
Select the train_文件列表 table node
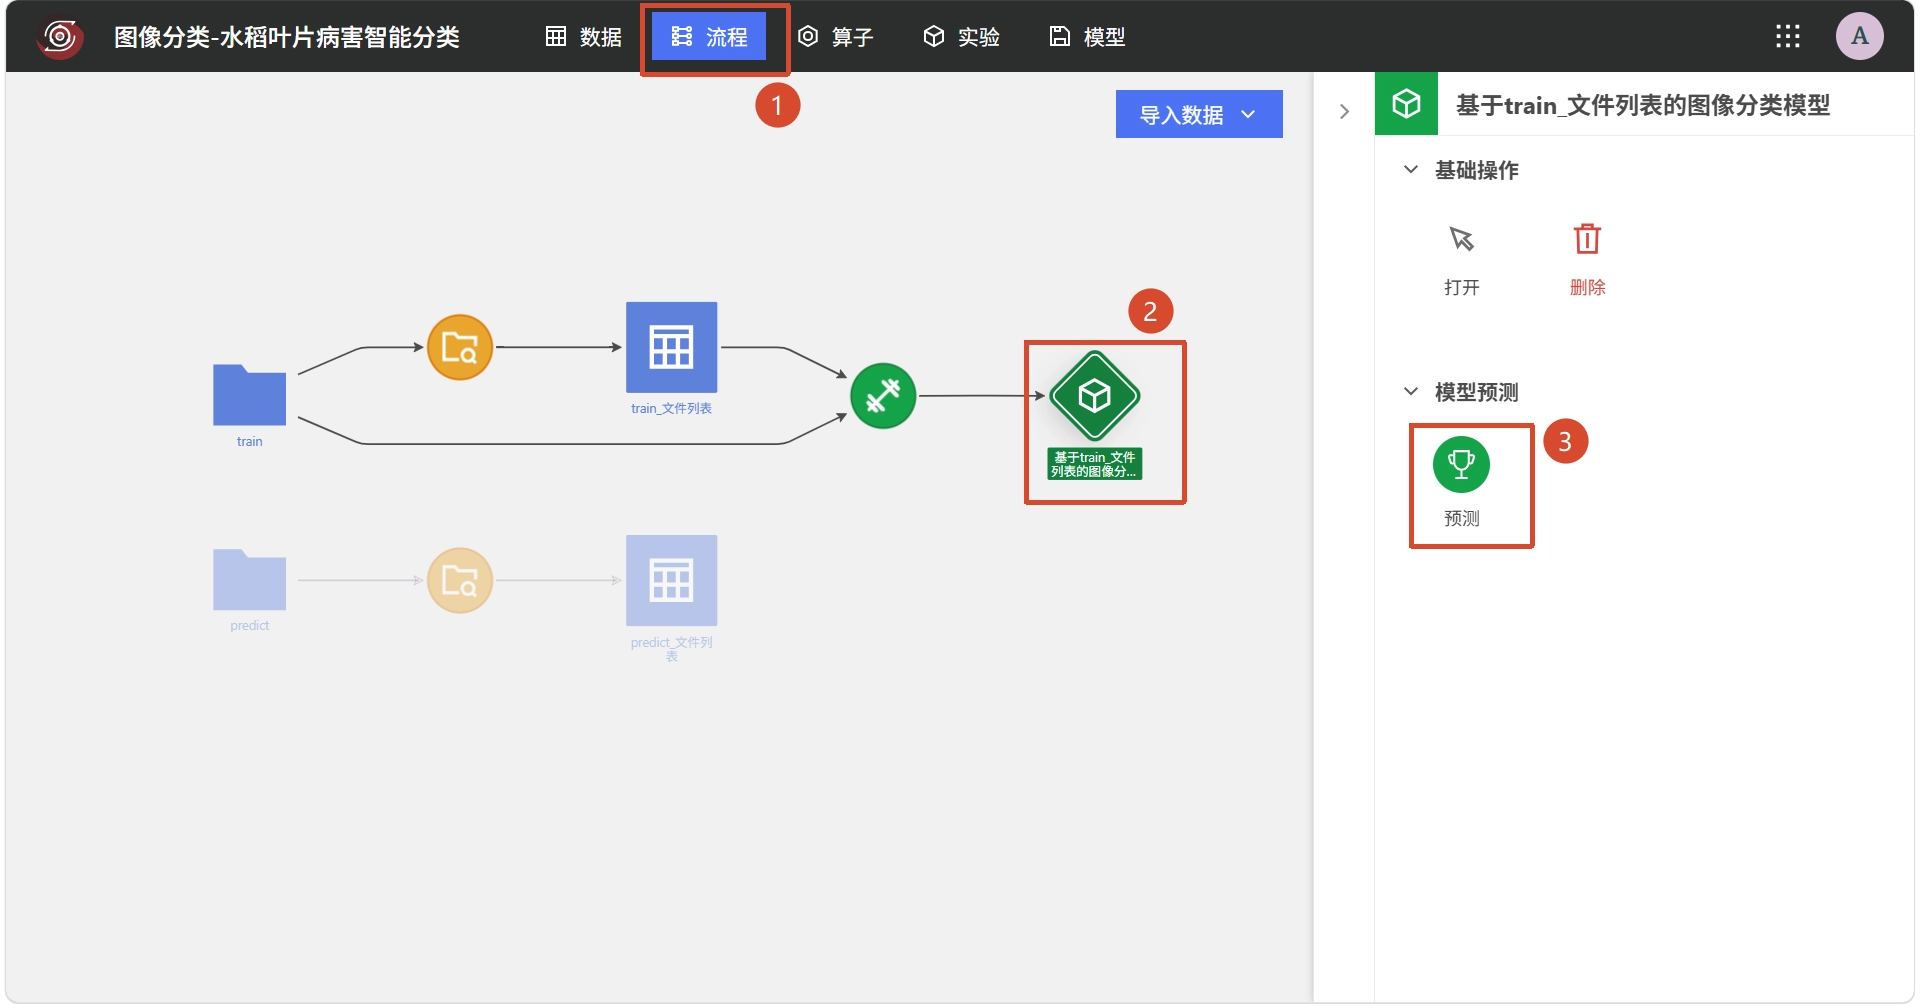point(671,347)
